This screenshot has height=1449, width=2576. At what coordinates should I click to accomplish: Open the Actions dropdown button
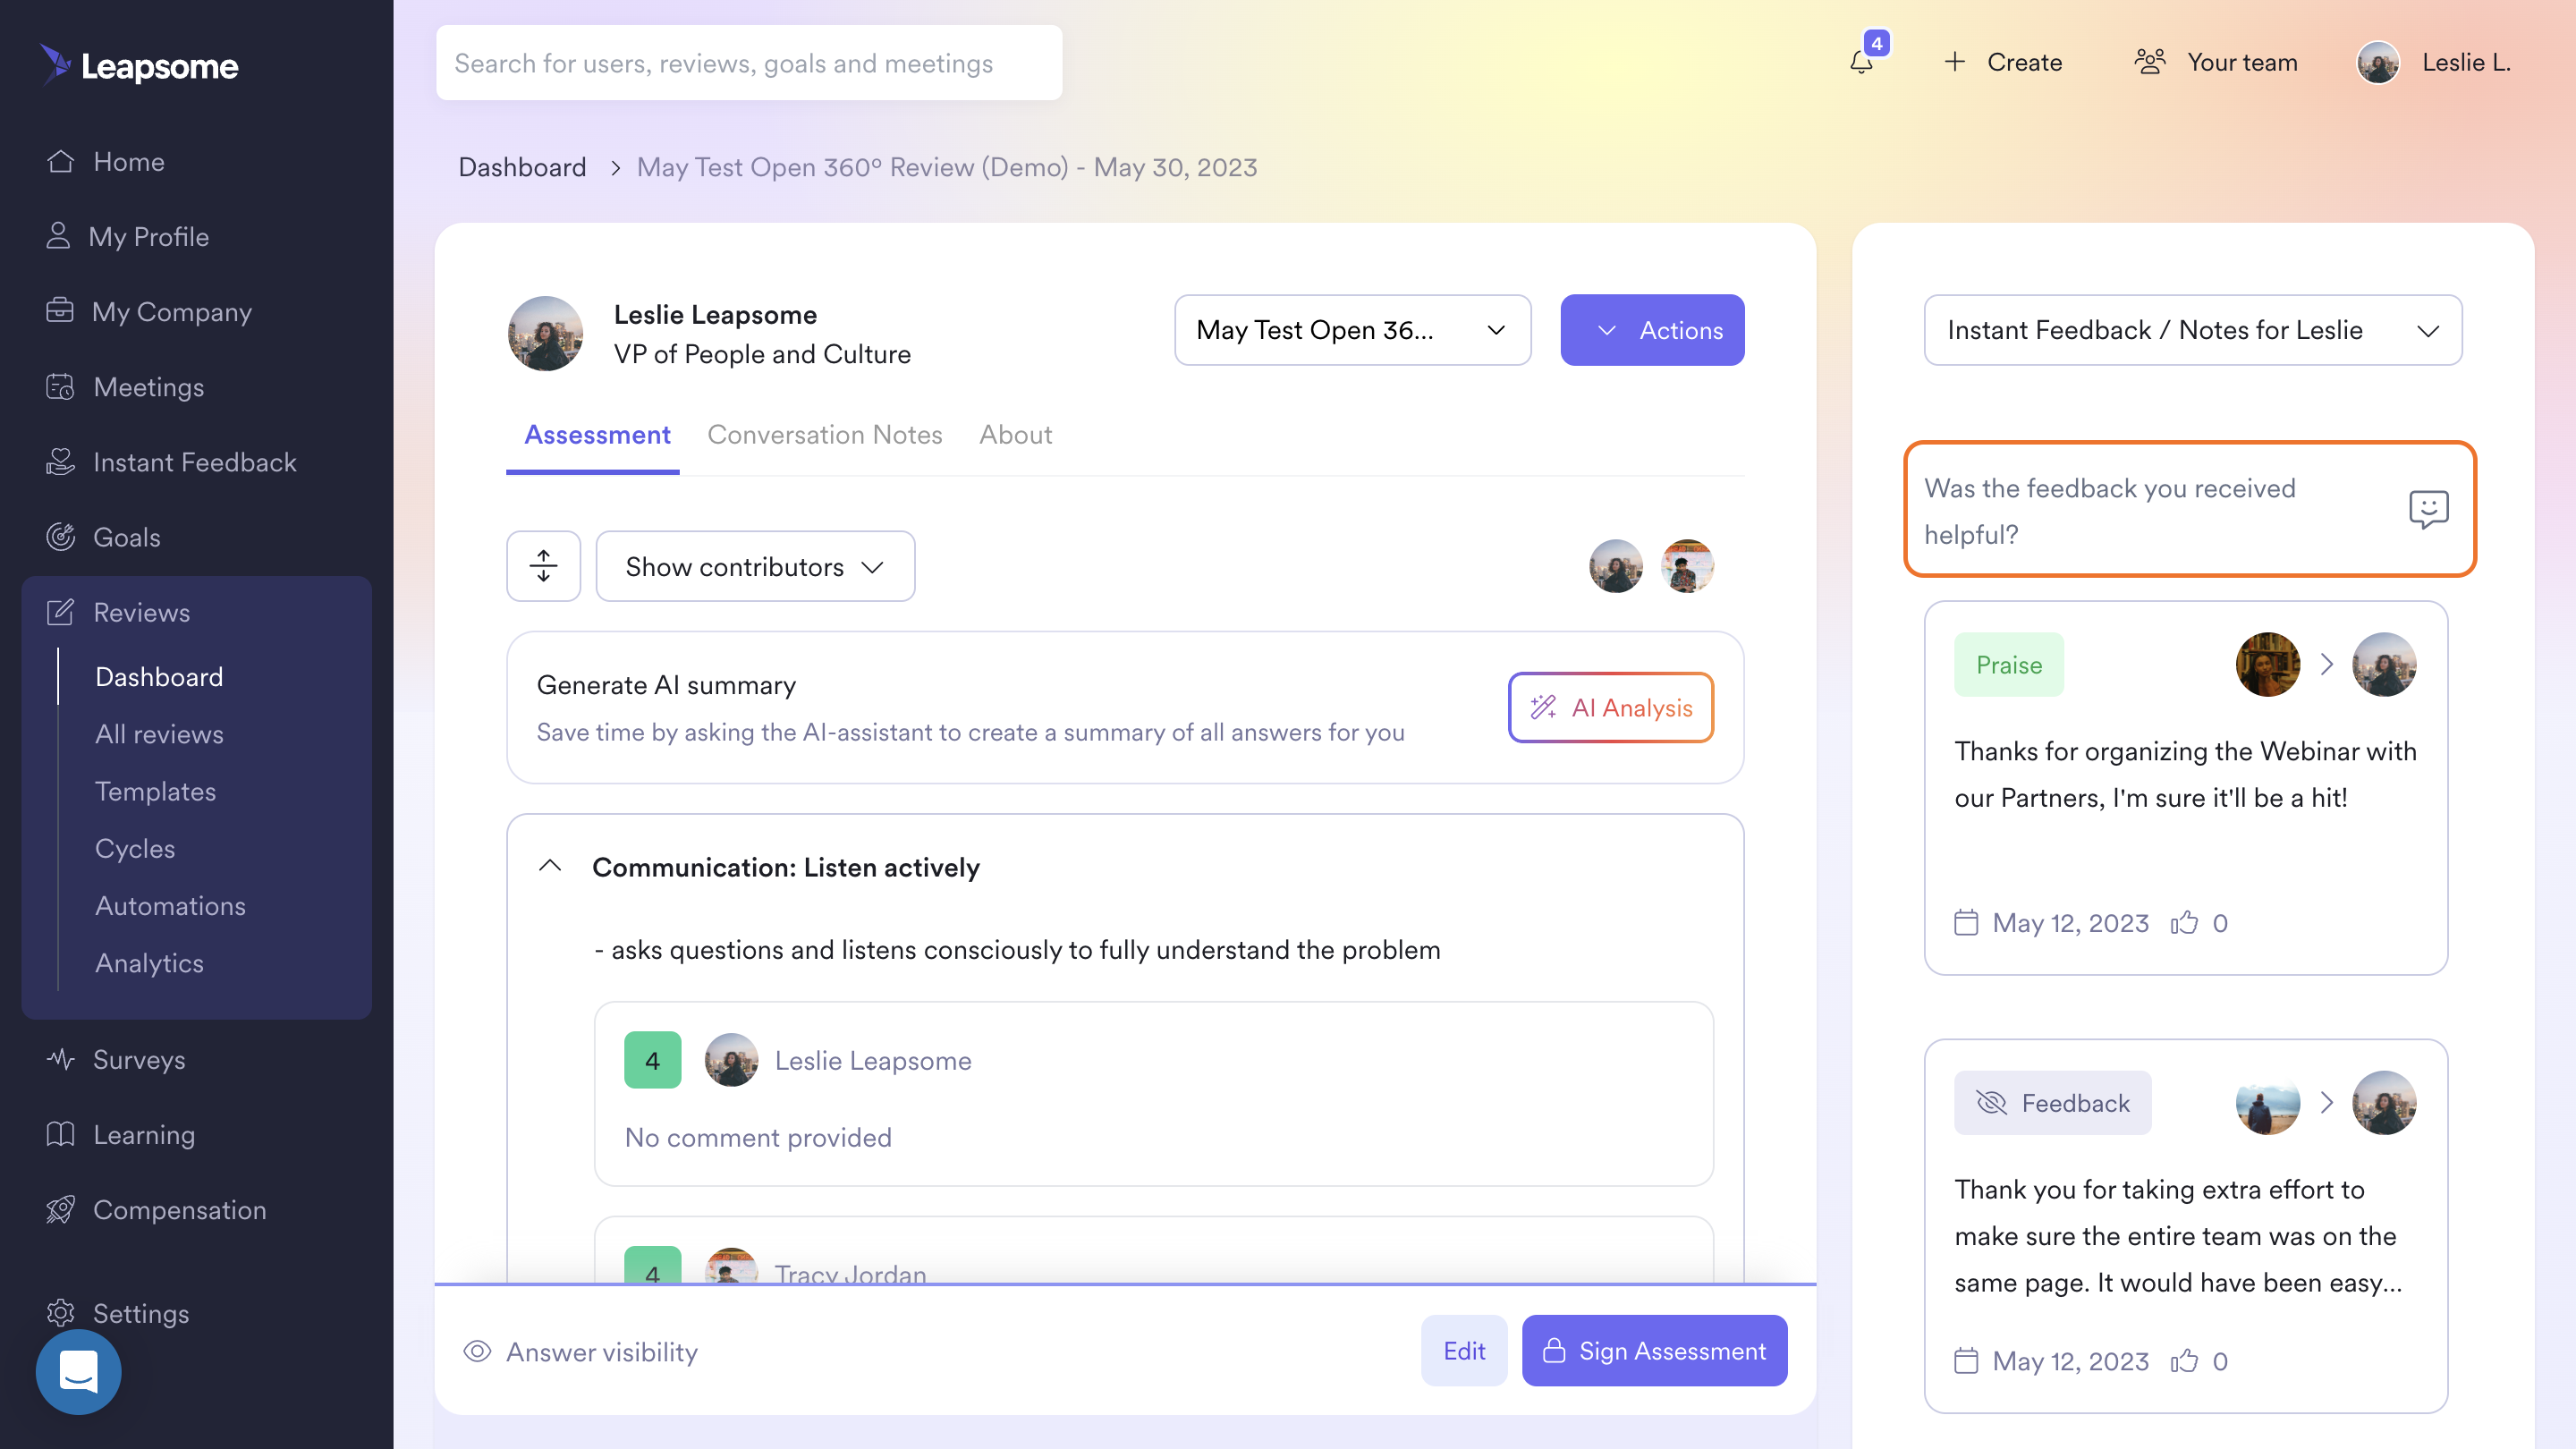pos(1652,329)
